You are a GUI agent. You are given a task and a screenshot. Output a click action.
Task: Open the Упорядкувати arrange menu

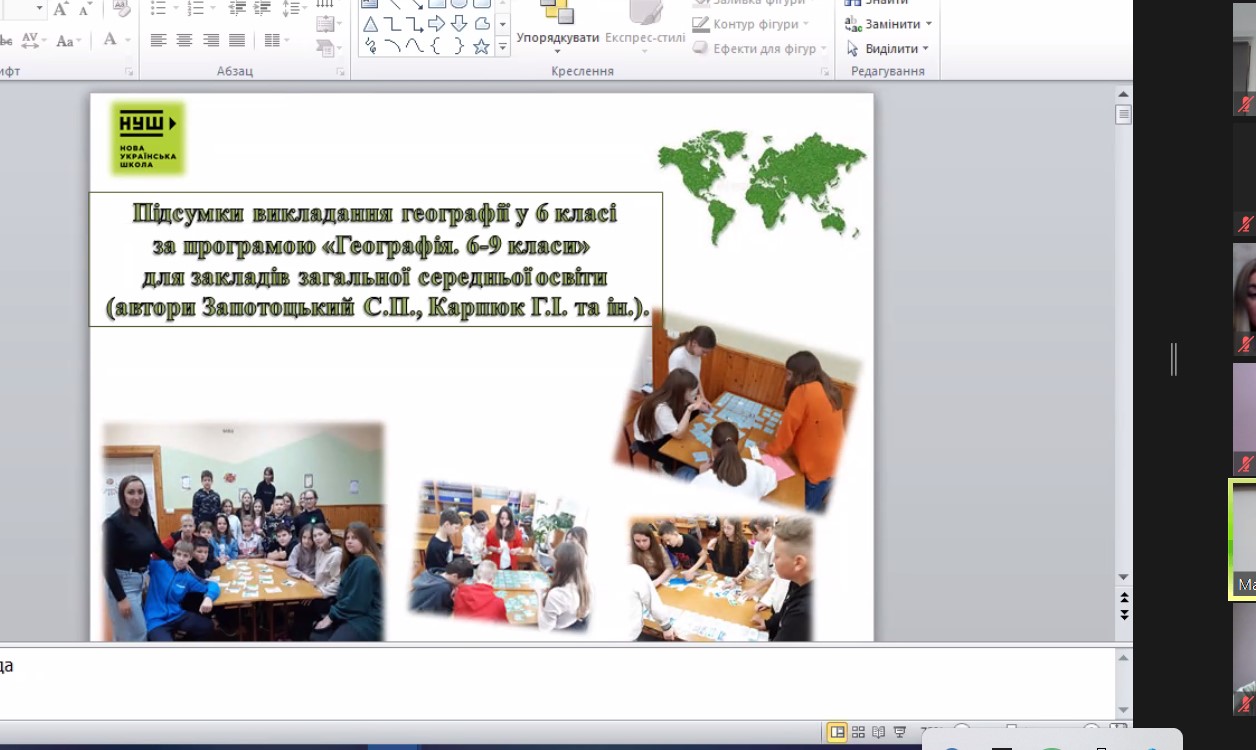557,38
